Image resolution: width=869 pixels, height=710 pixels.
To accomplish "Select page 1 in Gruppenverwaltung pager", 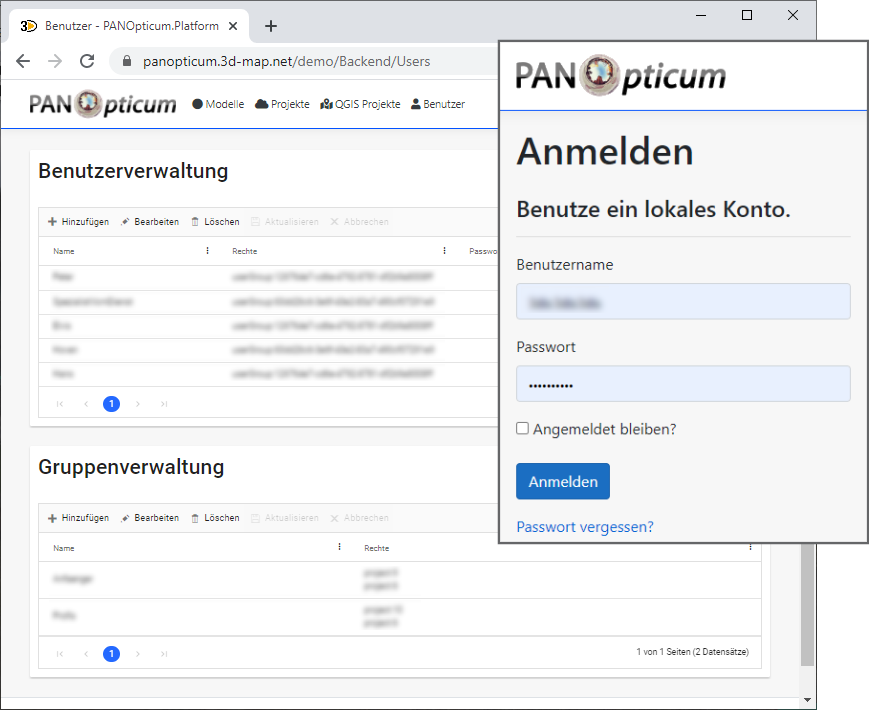I will (x=111, y=654).
